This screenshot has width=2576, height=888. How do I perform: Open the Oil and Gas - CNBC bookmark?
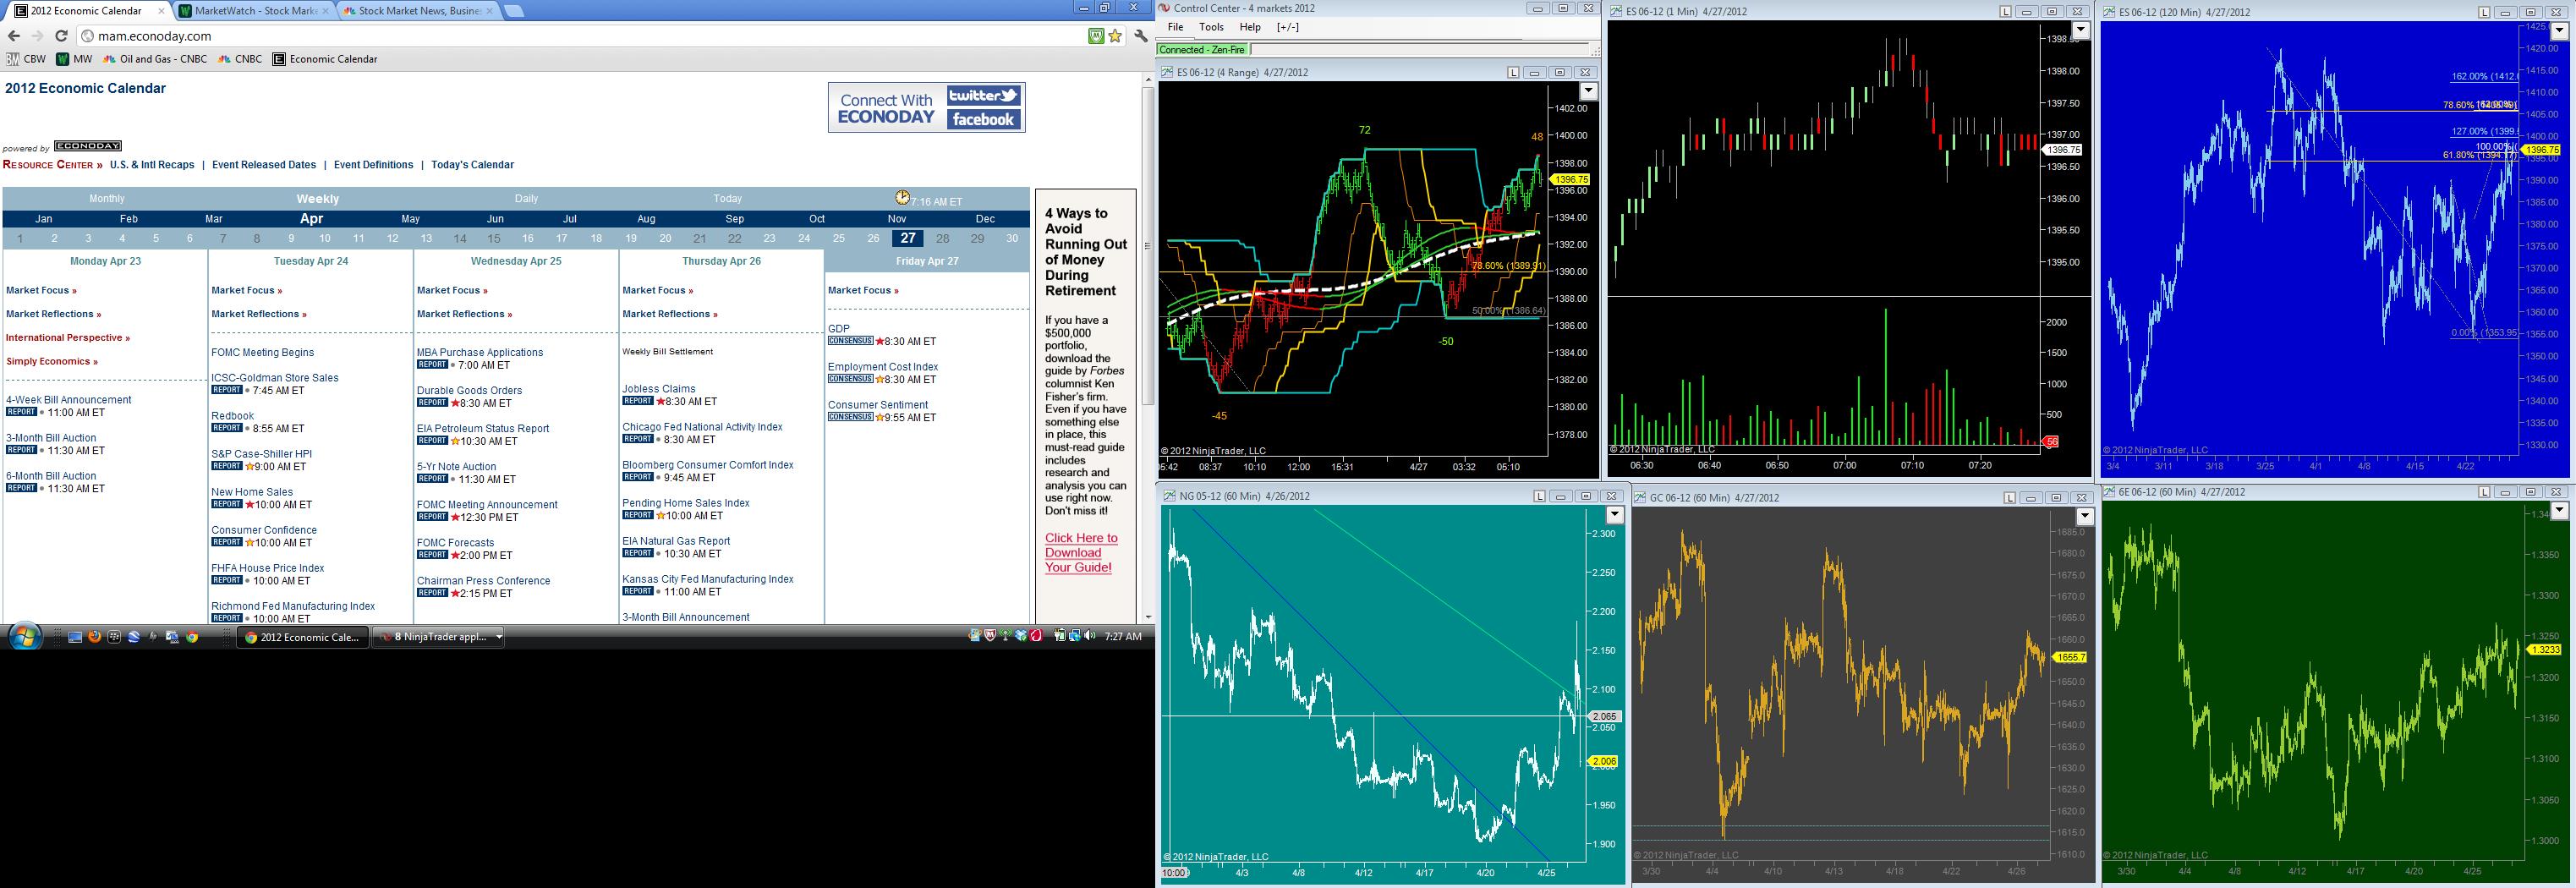point(156,59)
